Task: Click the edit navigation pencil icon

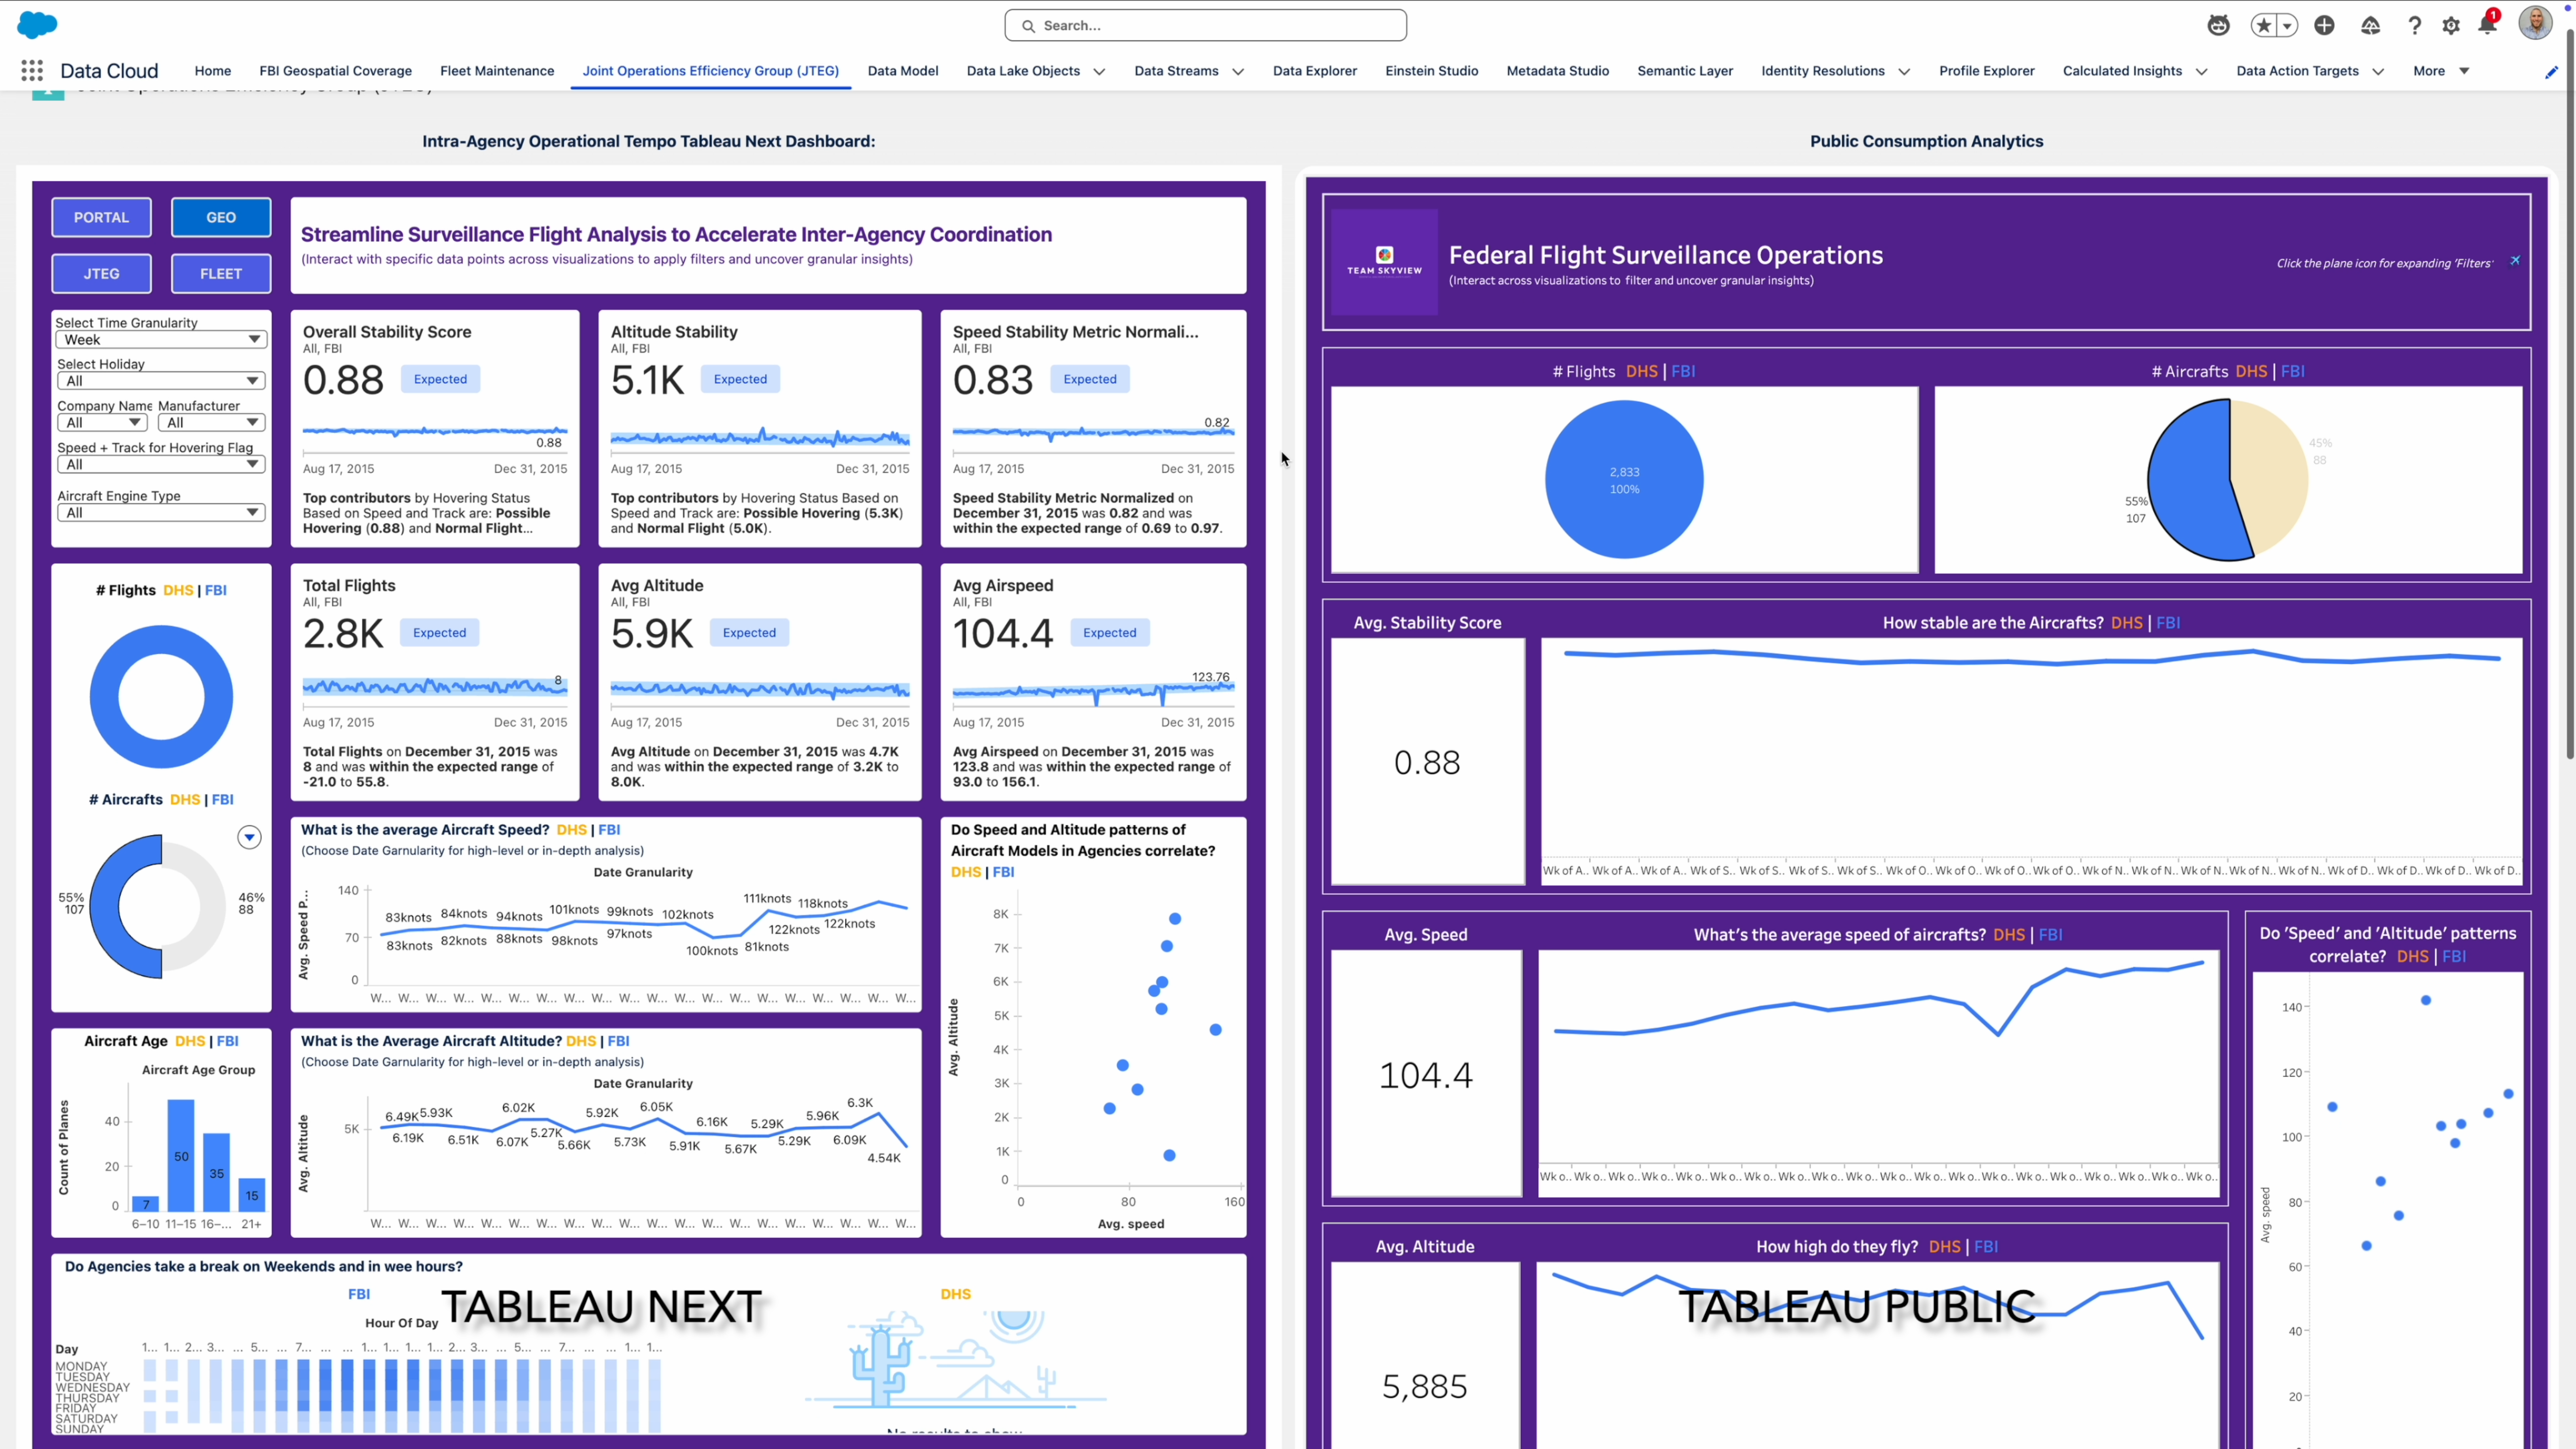Action: click(2551, 72)
